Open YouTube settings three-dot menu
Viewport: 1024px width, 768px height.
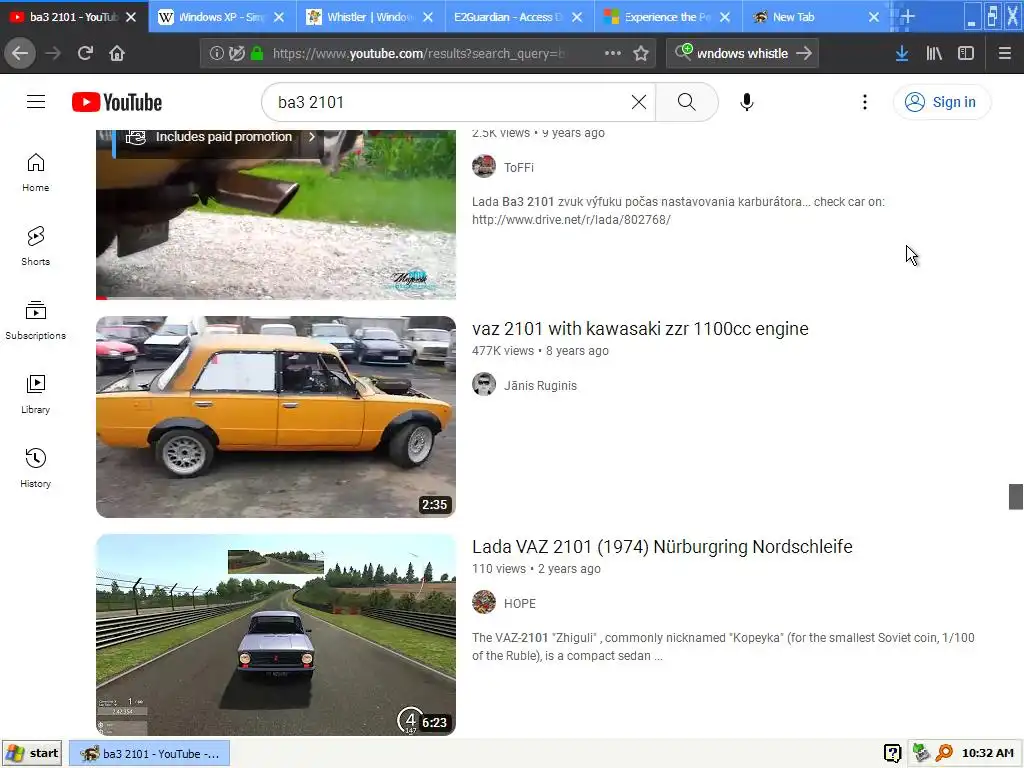865,102
